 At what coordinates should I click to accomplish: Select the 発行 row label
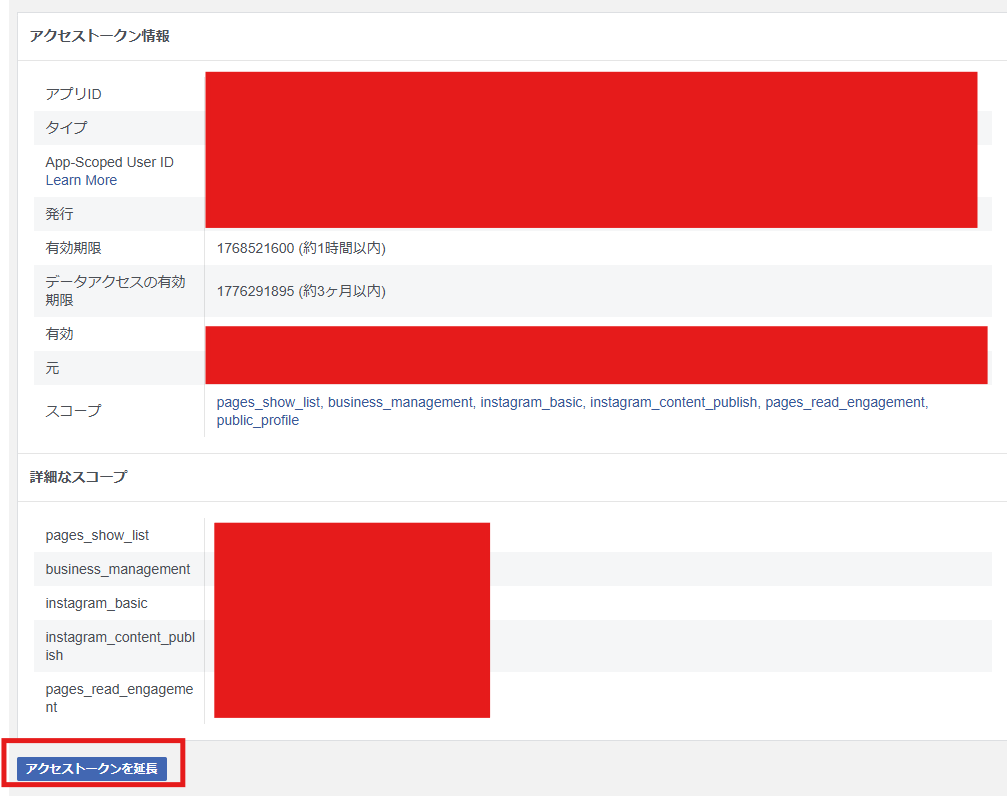click(59, 214)
